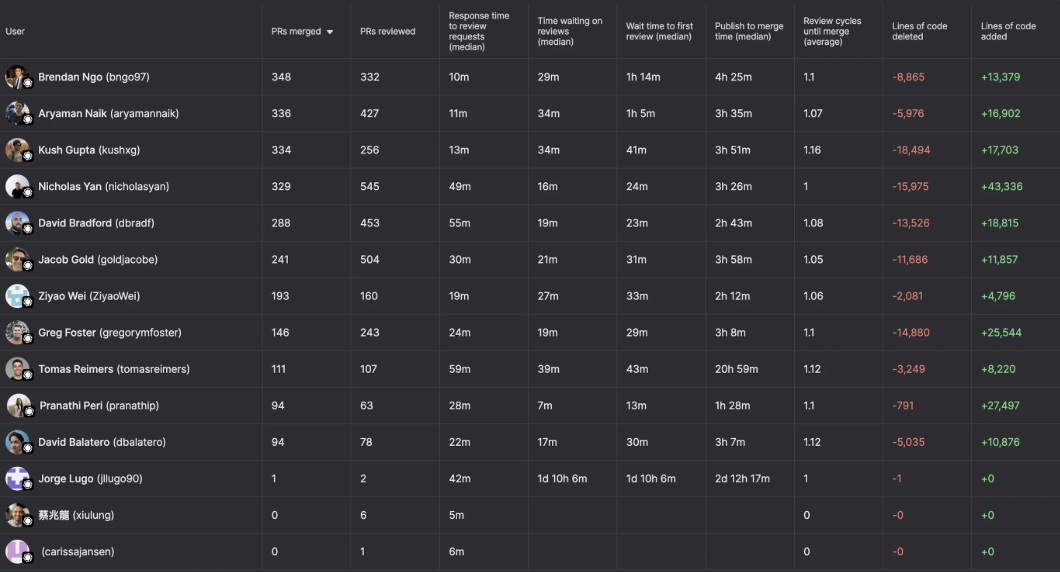Image resolution: width=1060 pixels, height=572 pixels.
Task: Open Kush Gupta's avatar picture
Action: pos(17,150)
